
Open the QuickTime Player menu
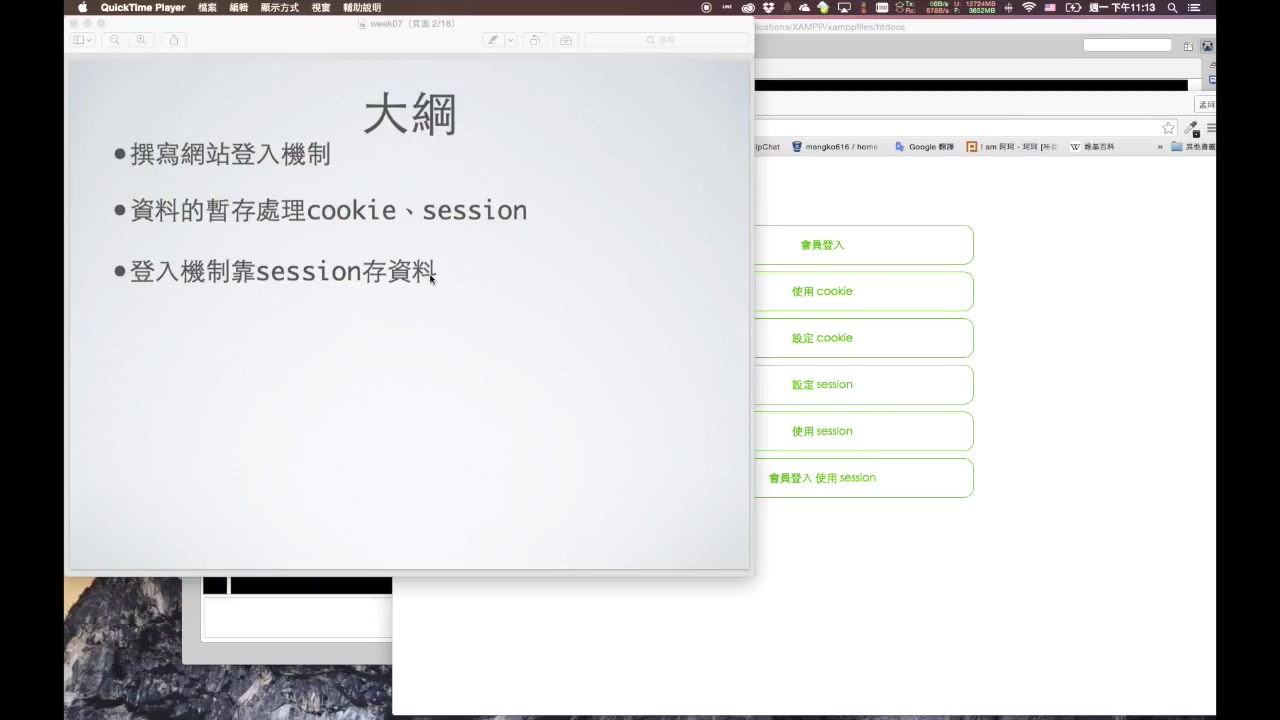[x=142, y=7]
